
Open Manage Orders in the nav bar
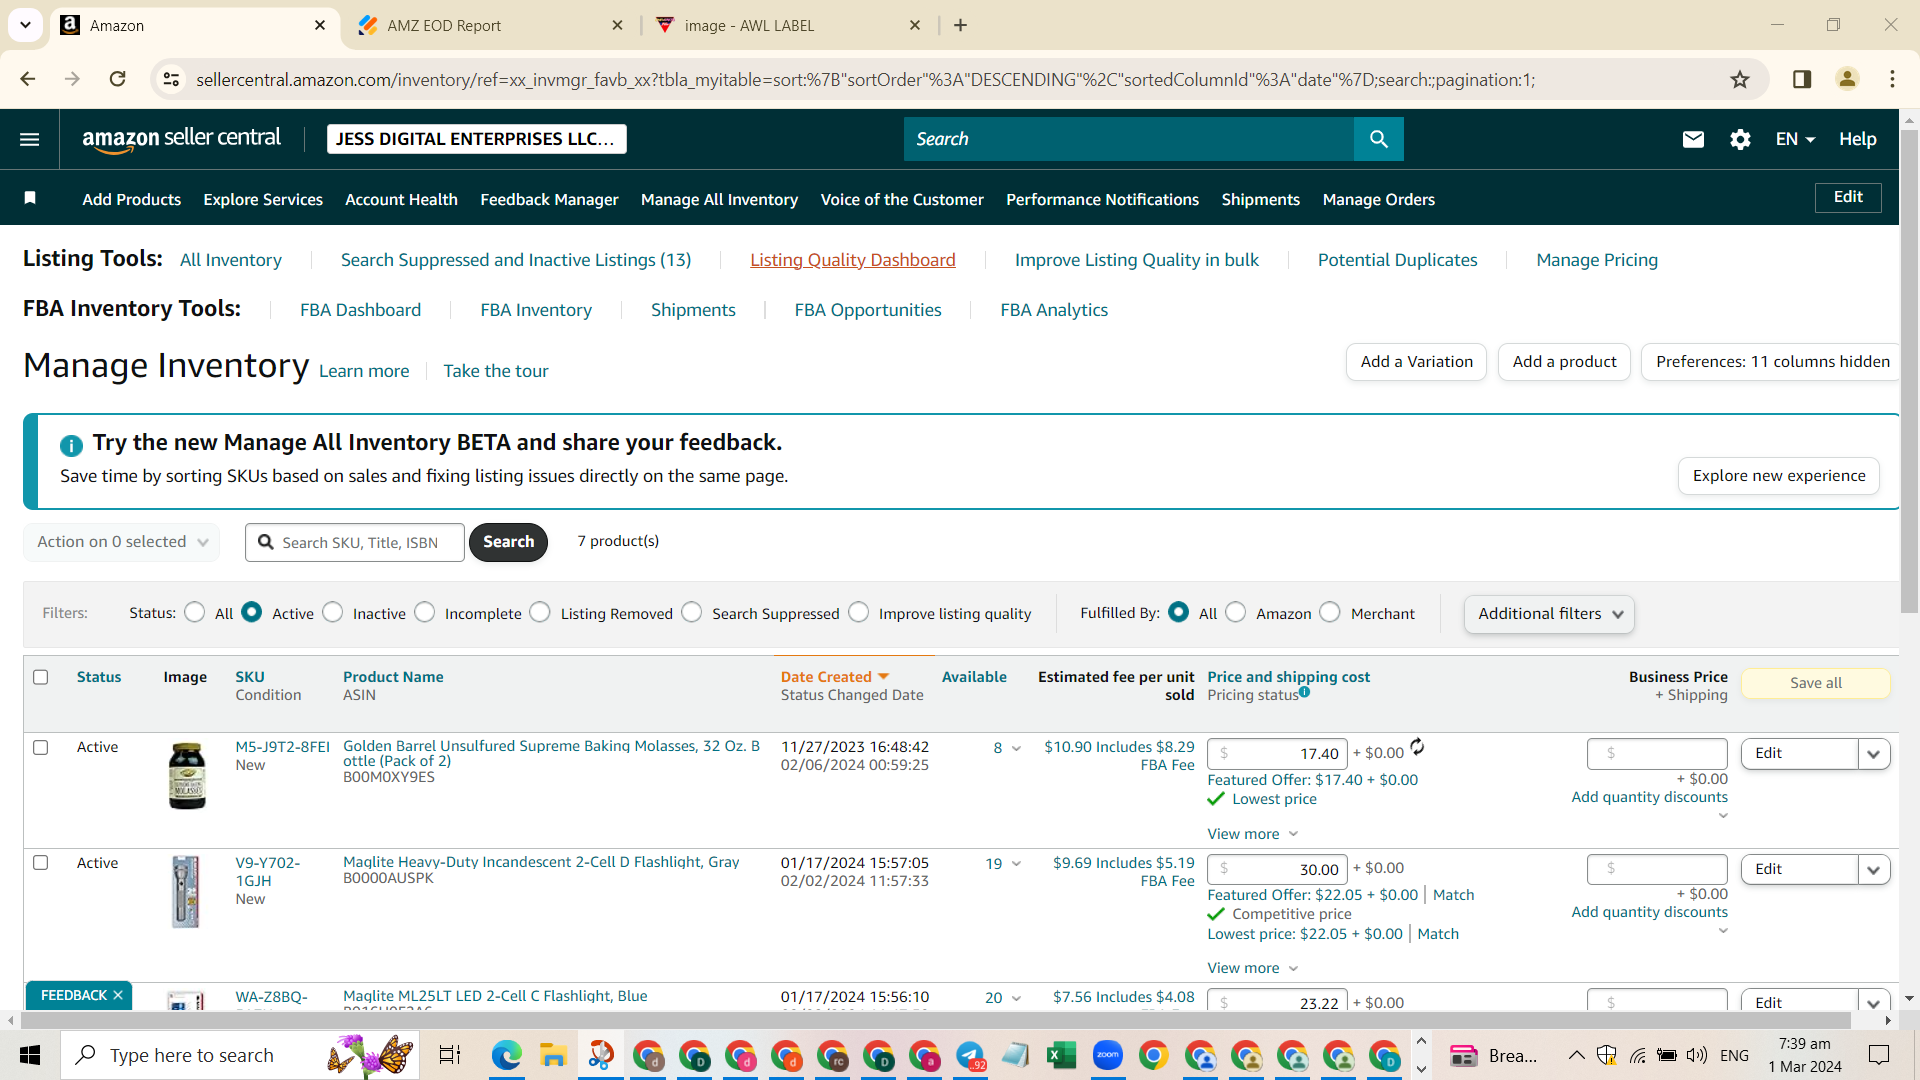[1378, 199]
